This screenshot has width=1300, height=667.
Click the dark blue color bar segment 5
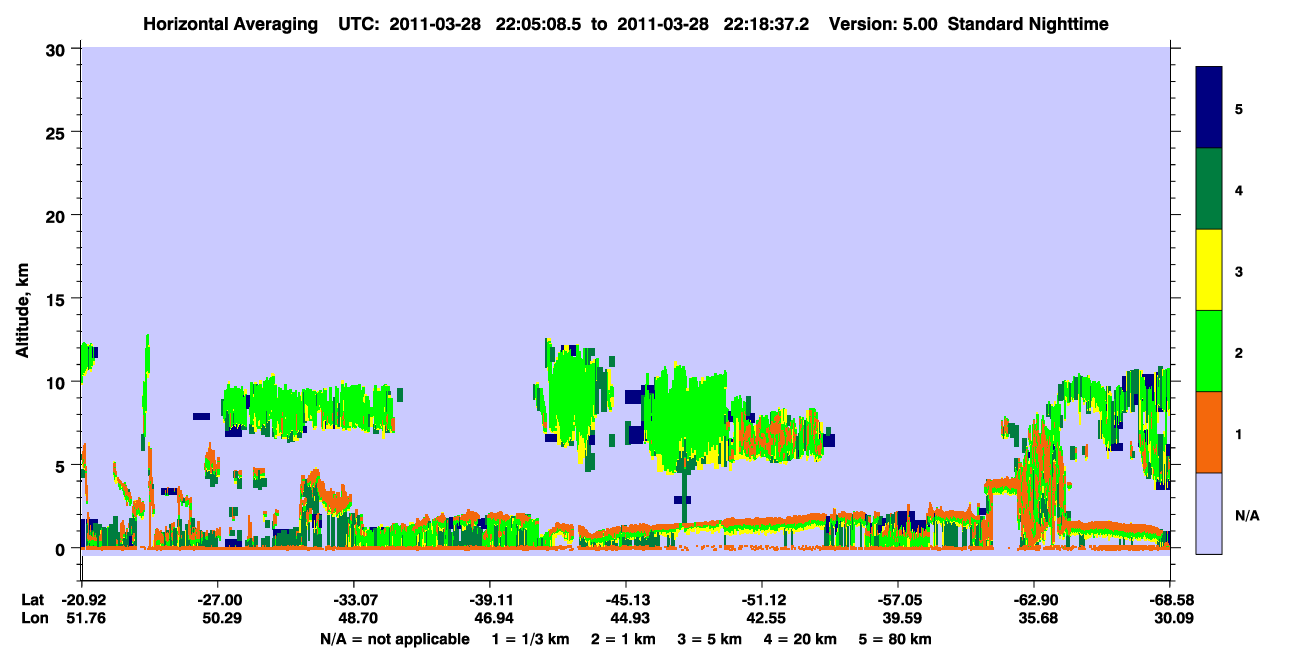(1209, 108)
